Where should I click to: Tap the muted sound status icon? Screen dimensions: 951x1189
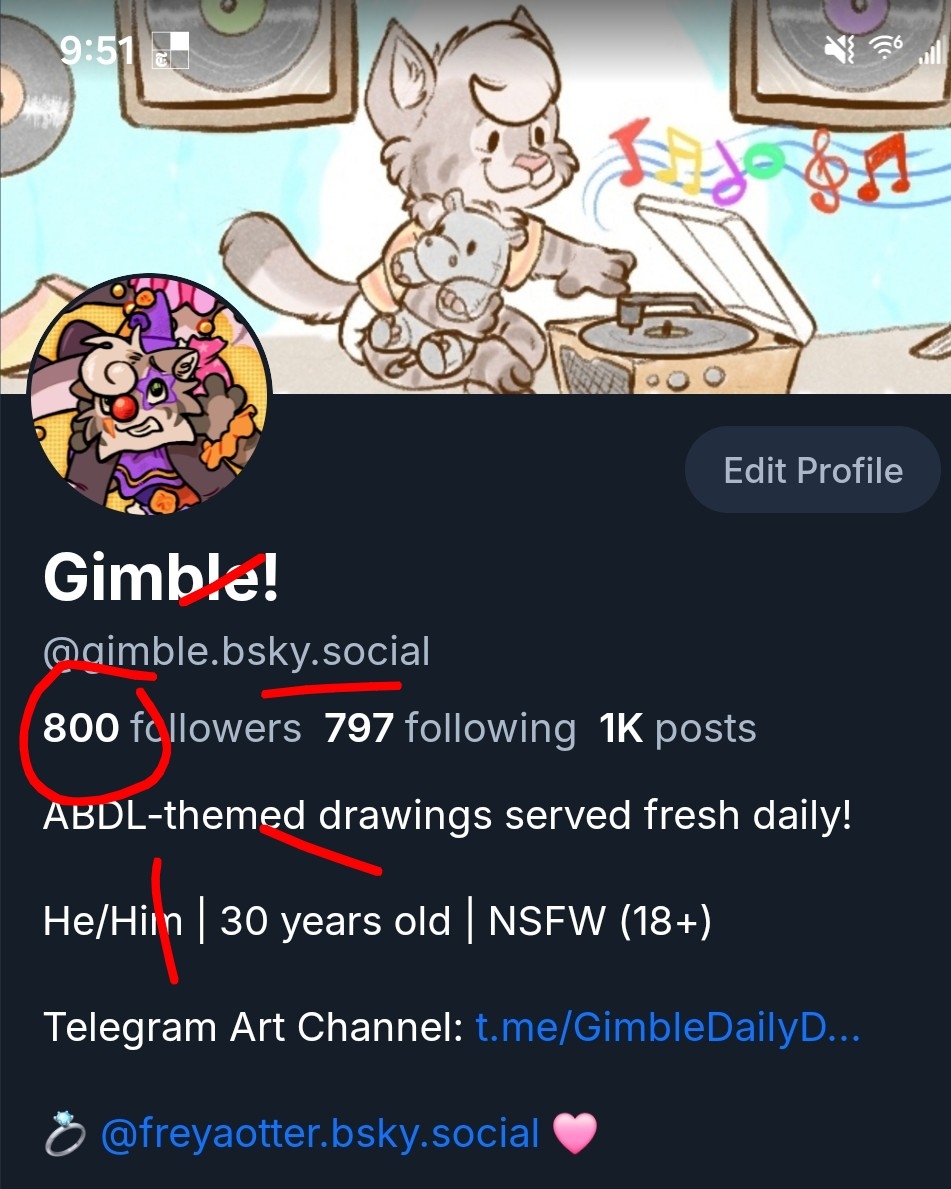pos(840,49)
